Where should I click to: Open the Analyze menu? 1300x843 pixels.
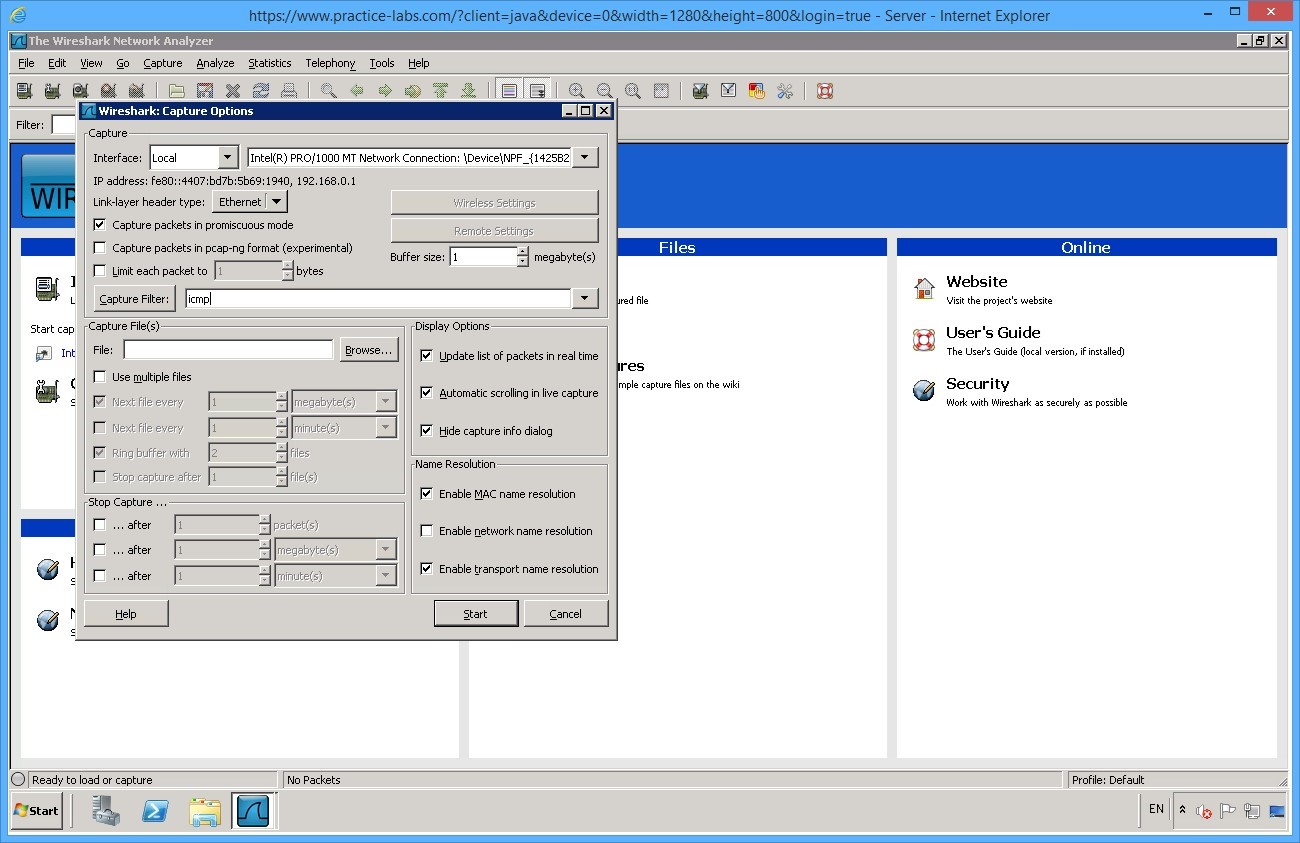pos(215,63)
